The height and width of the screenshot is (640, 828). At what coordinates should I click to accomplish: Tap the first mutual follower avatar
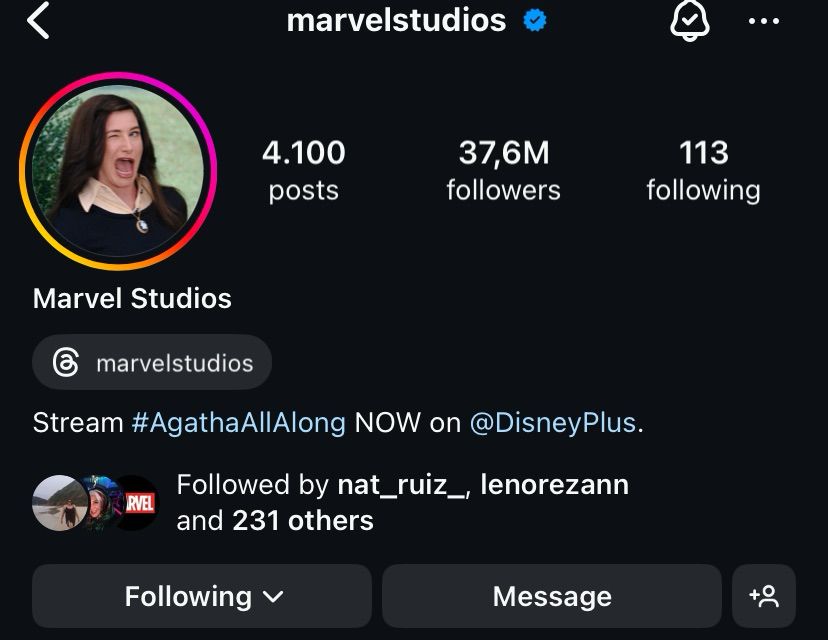coord(58,503)
